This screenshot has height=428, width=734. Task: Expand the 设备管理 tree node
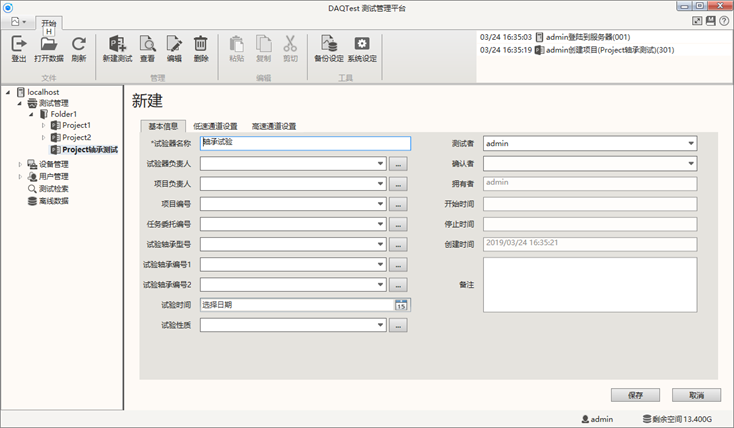click(x=20, y=164)
